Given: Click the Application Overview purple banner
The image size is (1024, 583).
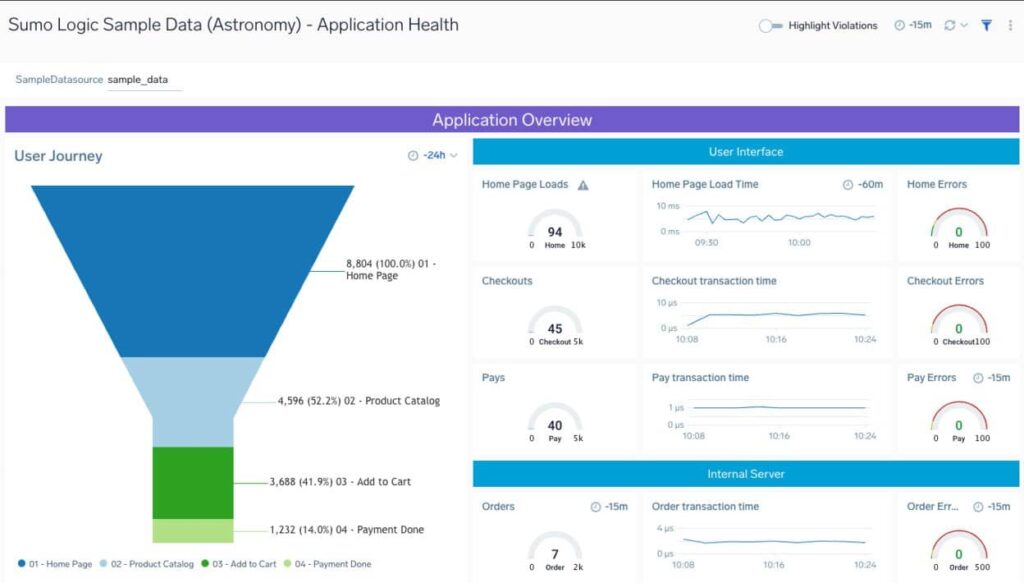Looking at the screenshot, I should click(512, 120).
